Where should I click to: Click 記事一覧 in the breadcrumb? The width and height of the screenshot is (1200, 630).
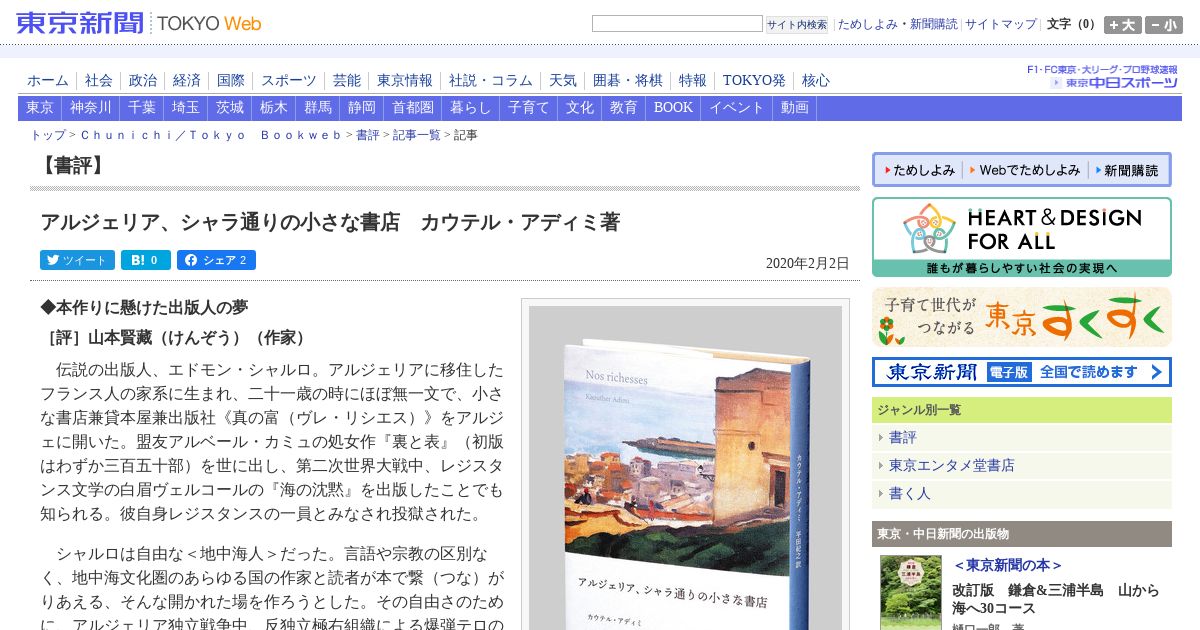(x=416, y=135)
